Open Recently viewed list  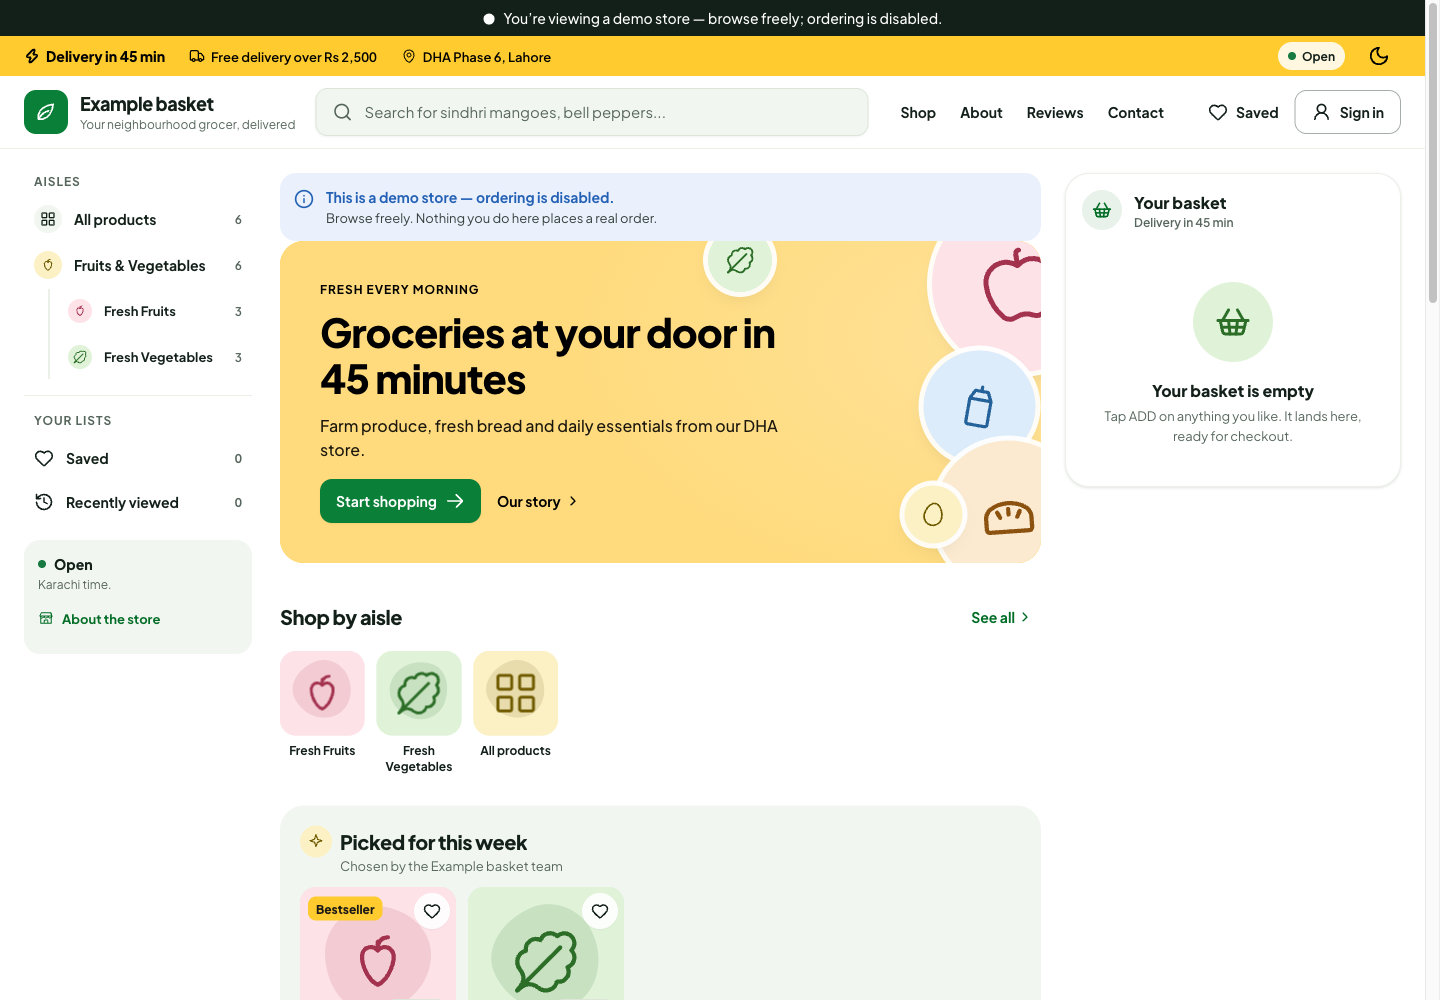pos(138,502)
